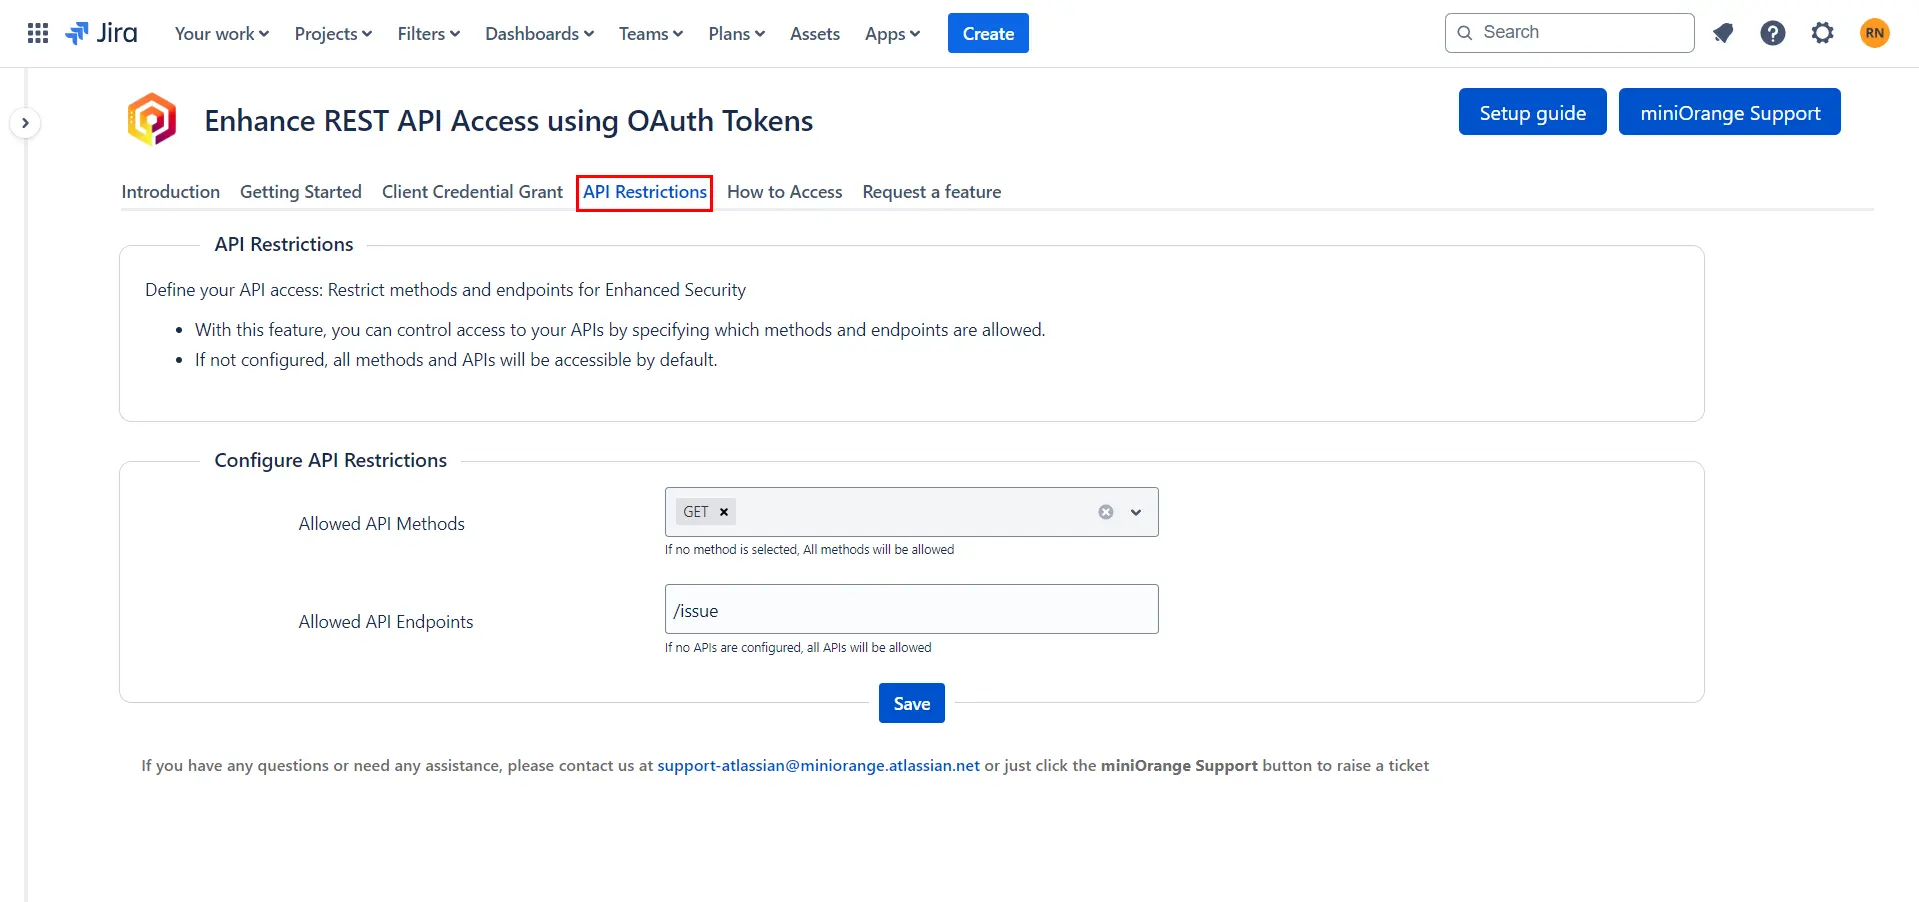Screen dimensions: 1919x902
Task: Select hint 'If no method is selected' text
Action: click(810, 550)
